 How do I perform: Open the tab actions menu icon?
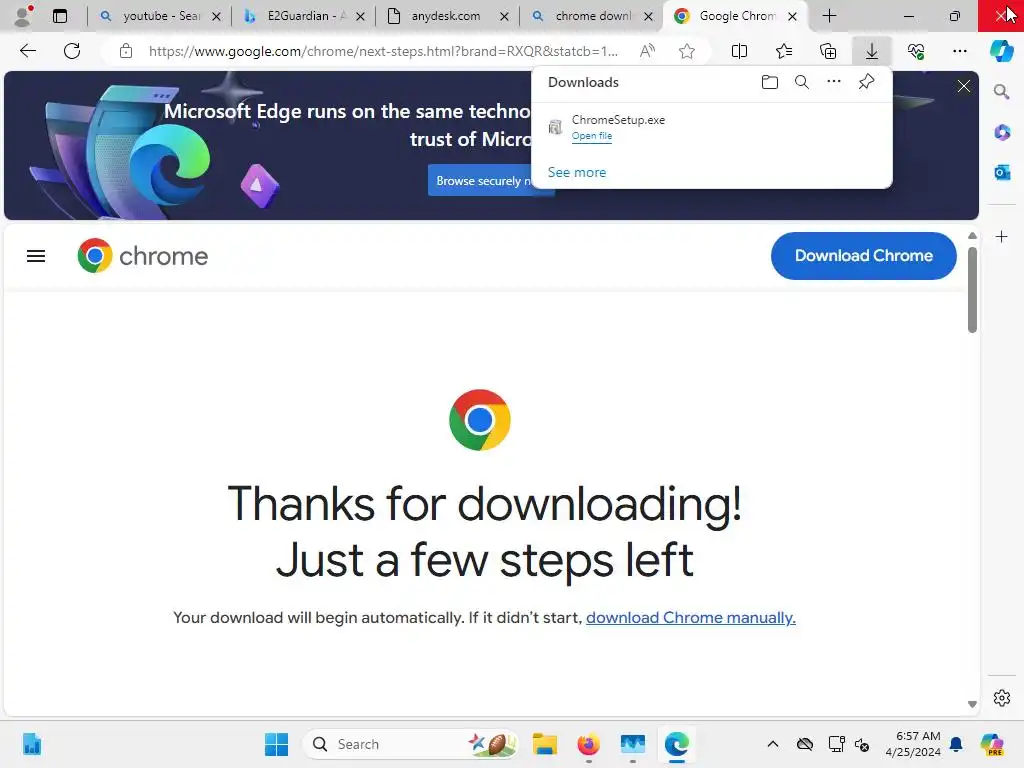(60, 16)
